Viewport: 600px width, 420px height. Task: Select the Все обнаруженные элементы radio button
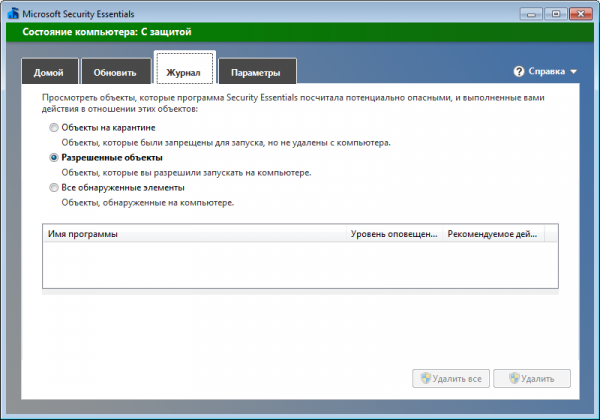[x=54, y=187]
